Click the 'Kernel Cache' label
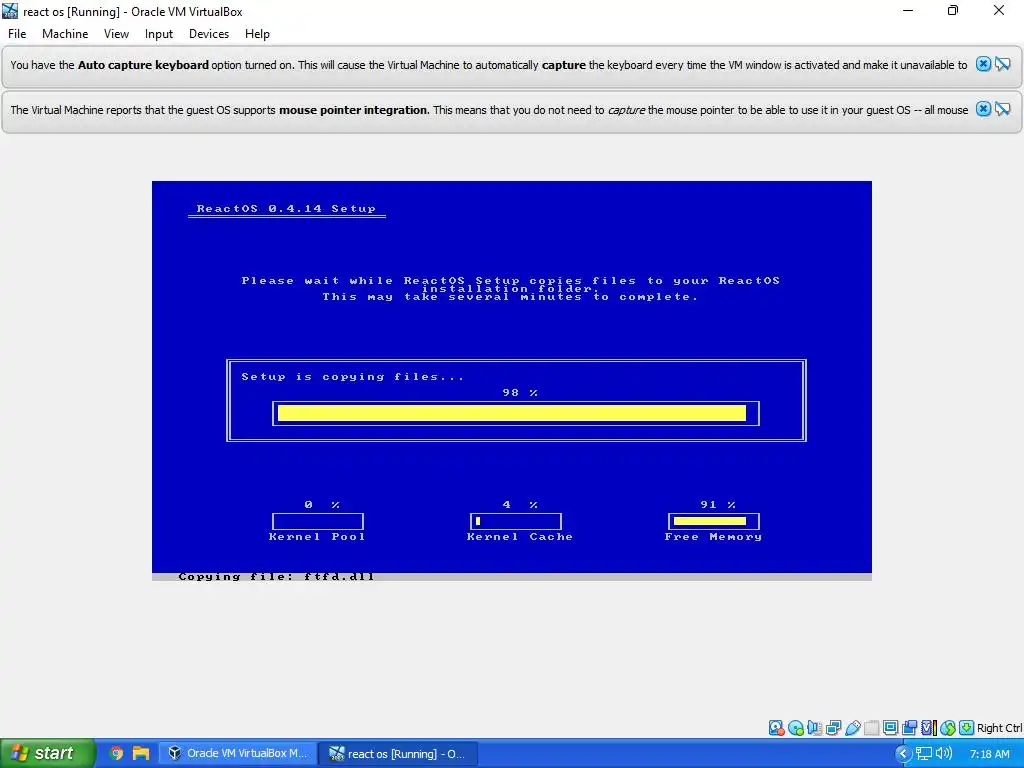 coord(519,537)
